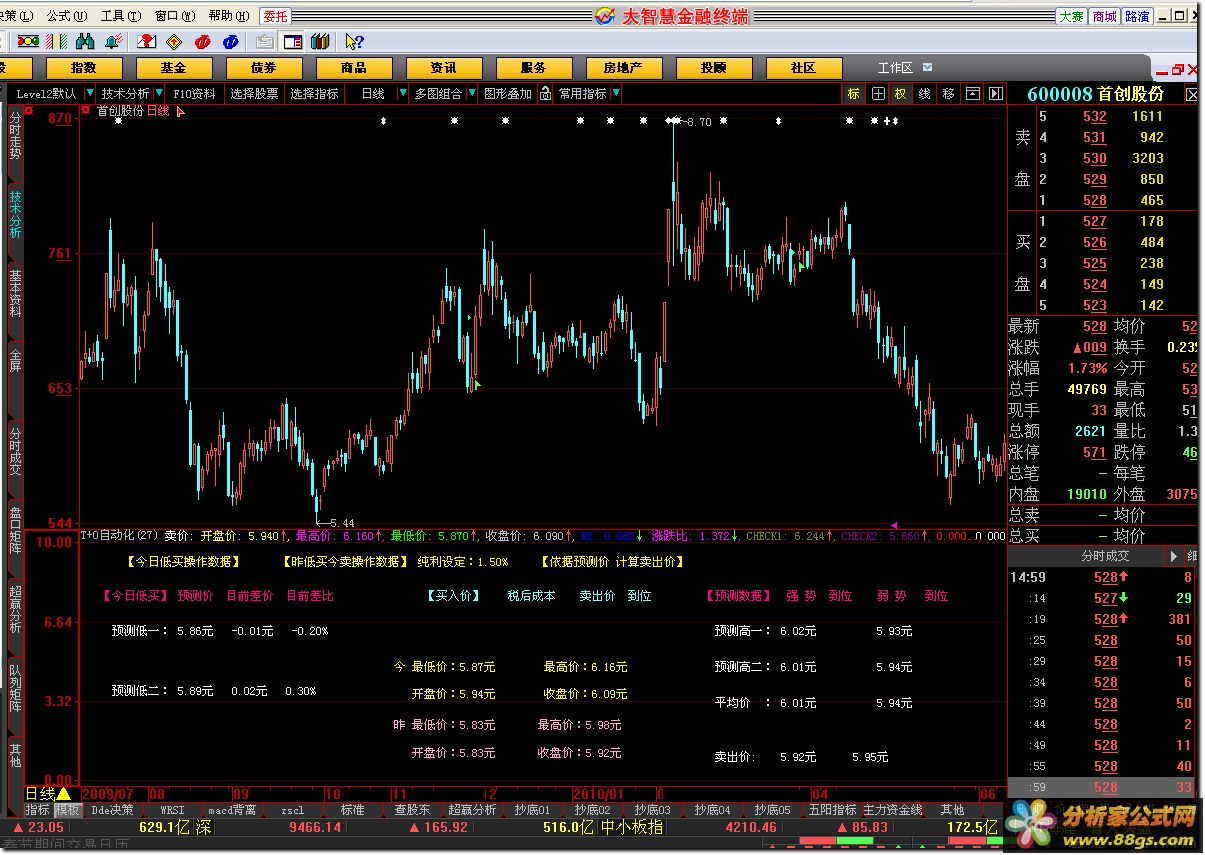
Task: Select the 盘口矩阵 side tab
Action: coord(14,533)
